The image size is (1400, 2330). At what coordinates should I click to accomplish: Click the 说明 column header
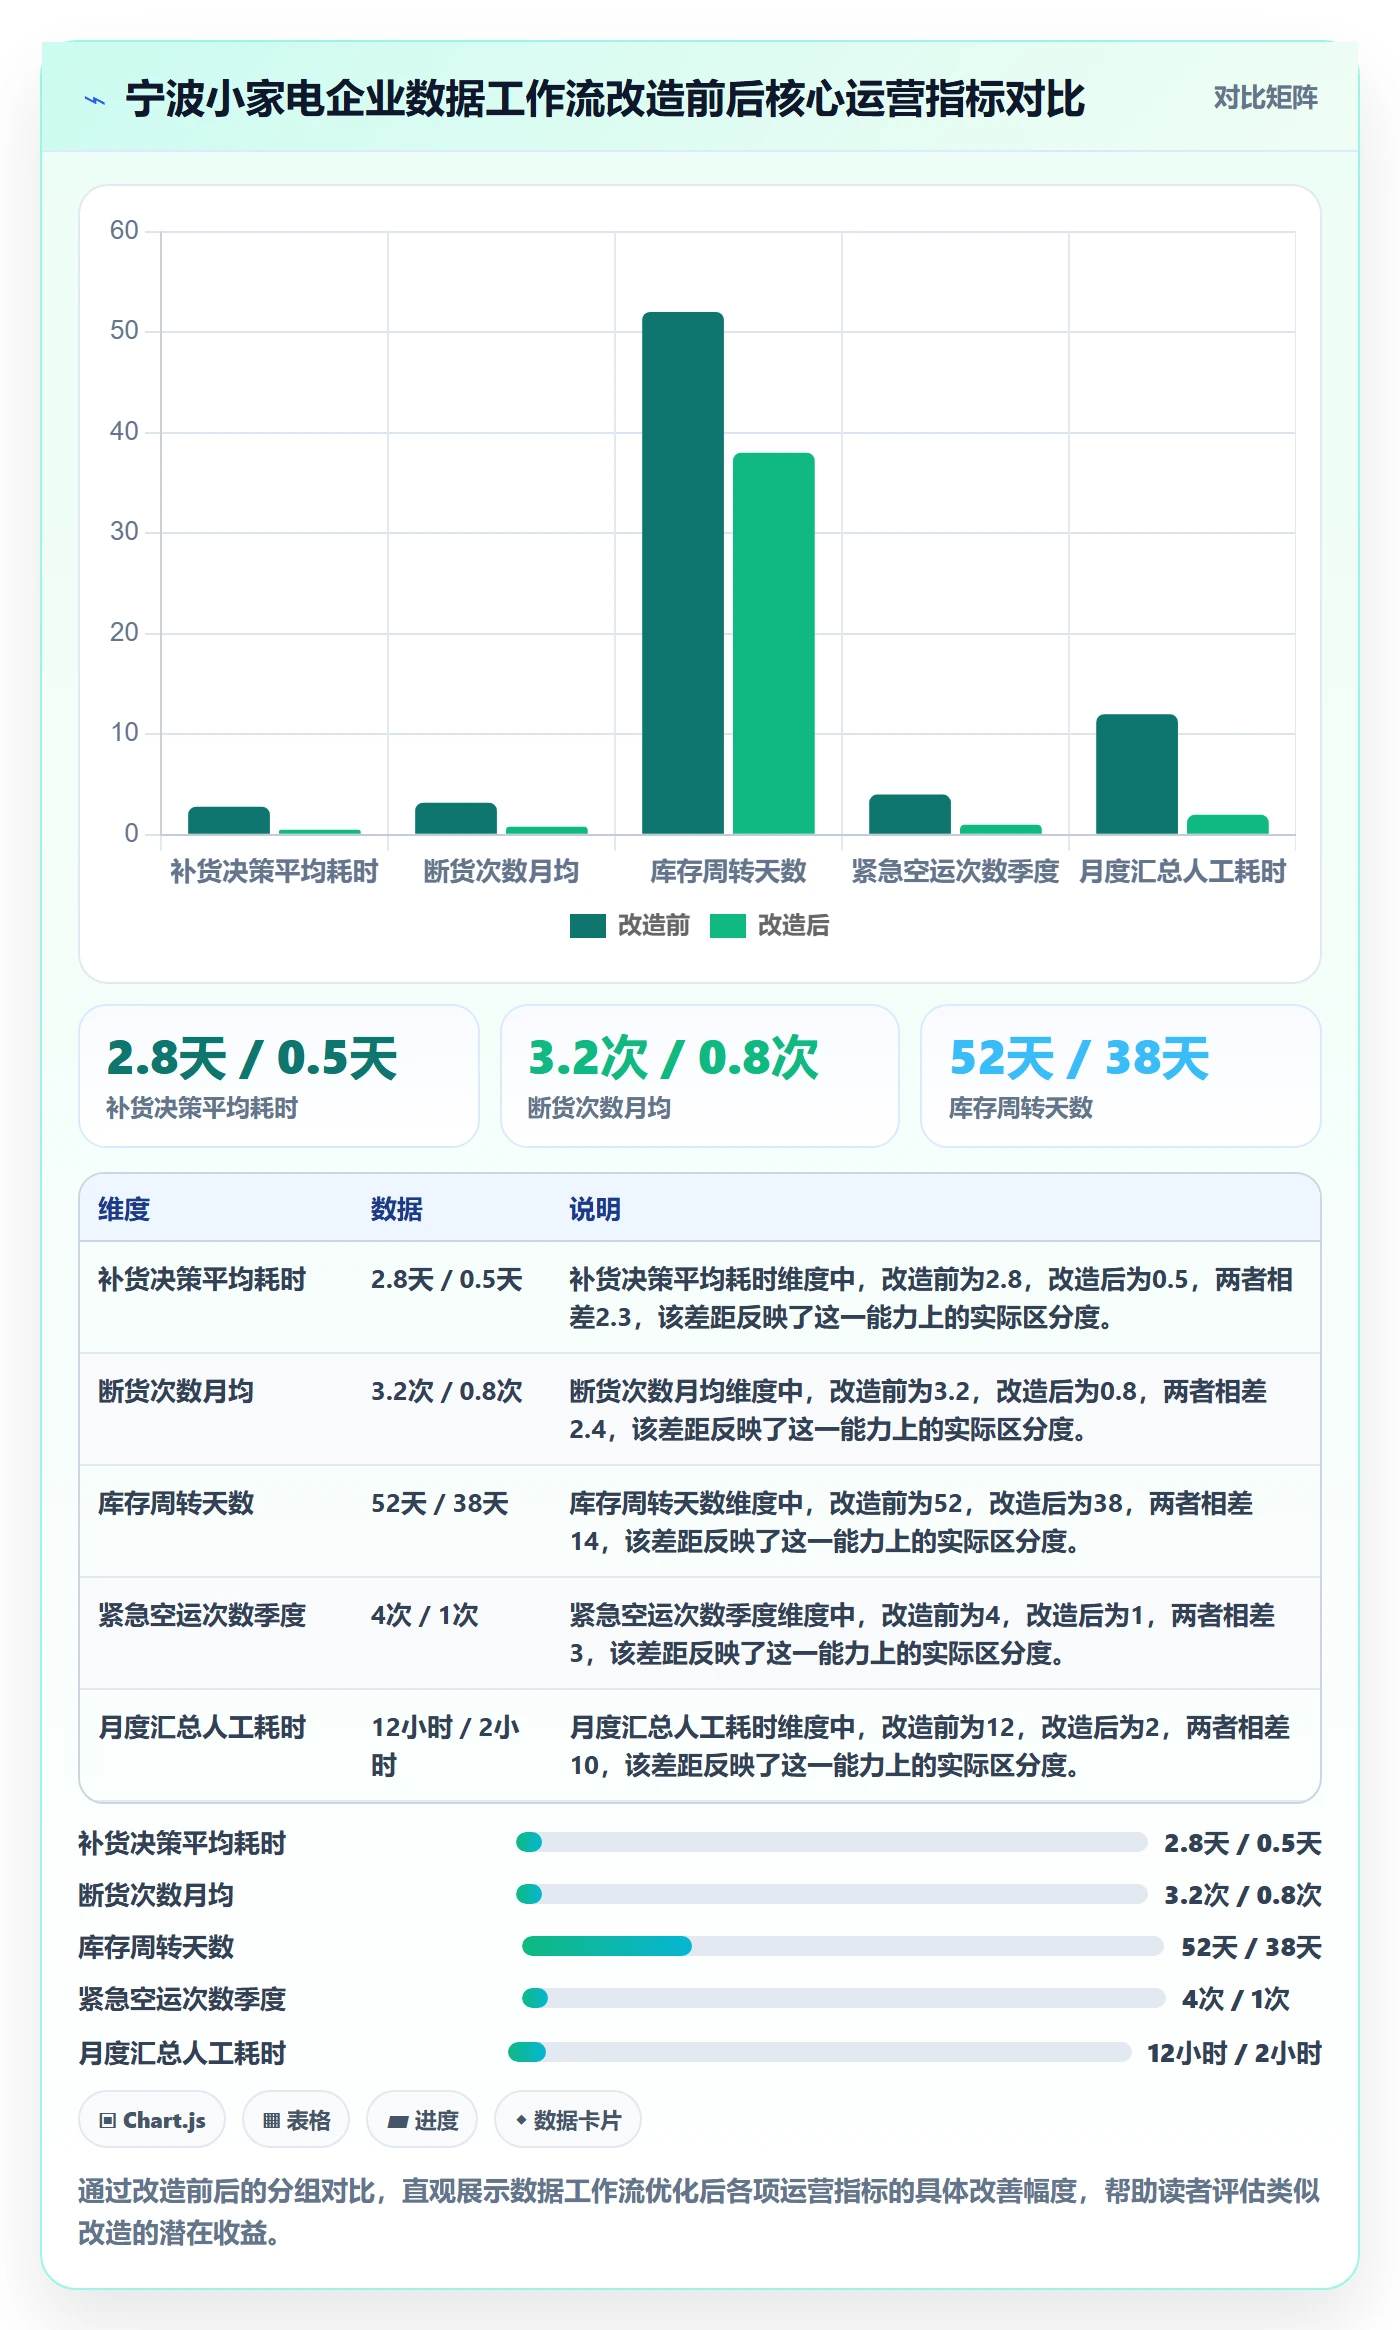point(595,1209)
